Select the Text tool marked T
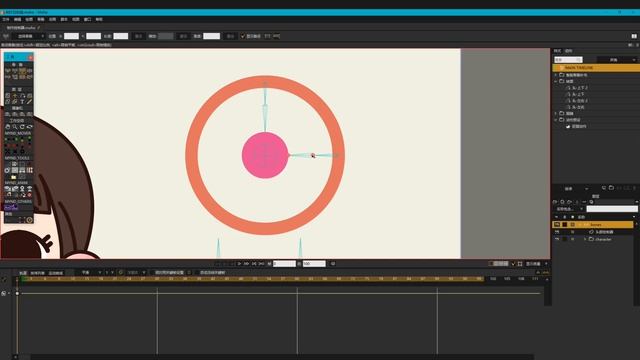Image resolution: width=640 pixels, height=360 pixels. (22, 102)
